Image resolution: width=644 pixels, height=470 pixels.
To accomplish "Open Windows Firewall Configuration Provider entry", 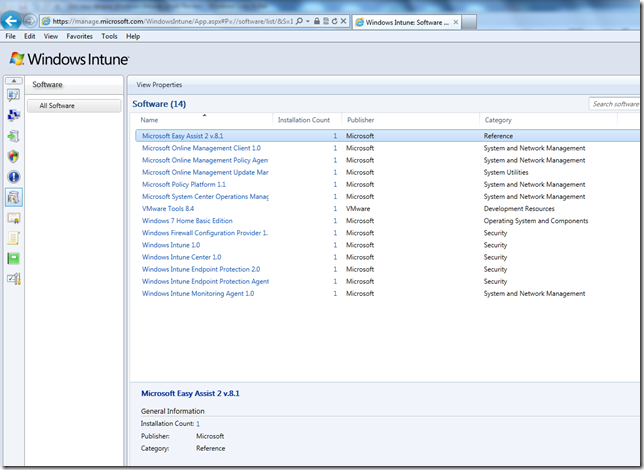I will [205, 233].
